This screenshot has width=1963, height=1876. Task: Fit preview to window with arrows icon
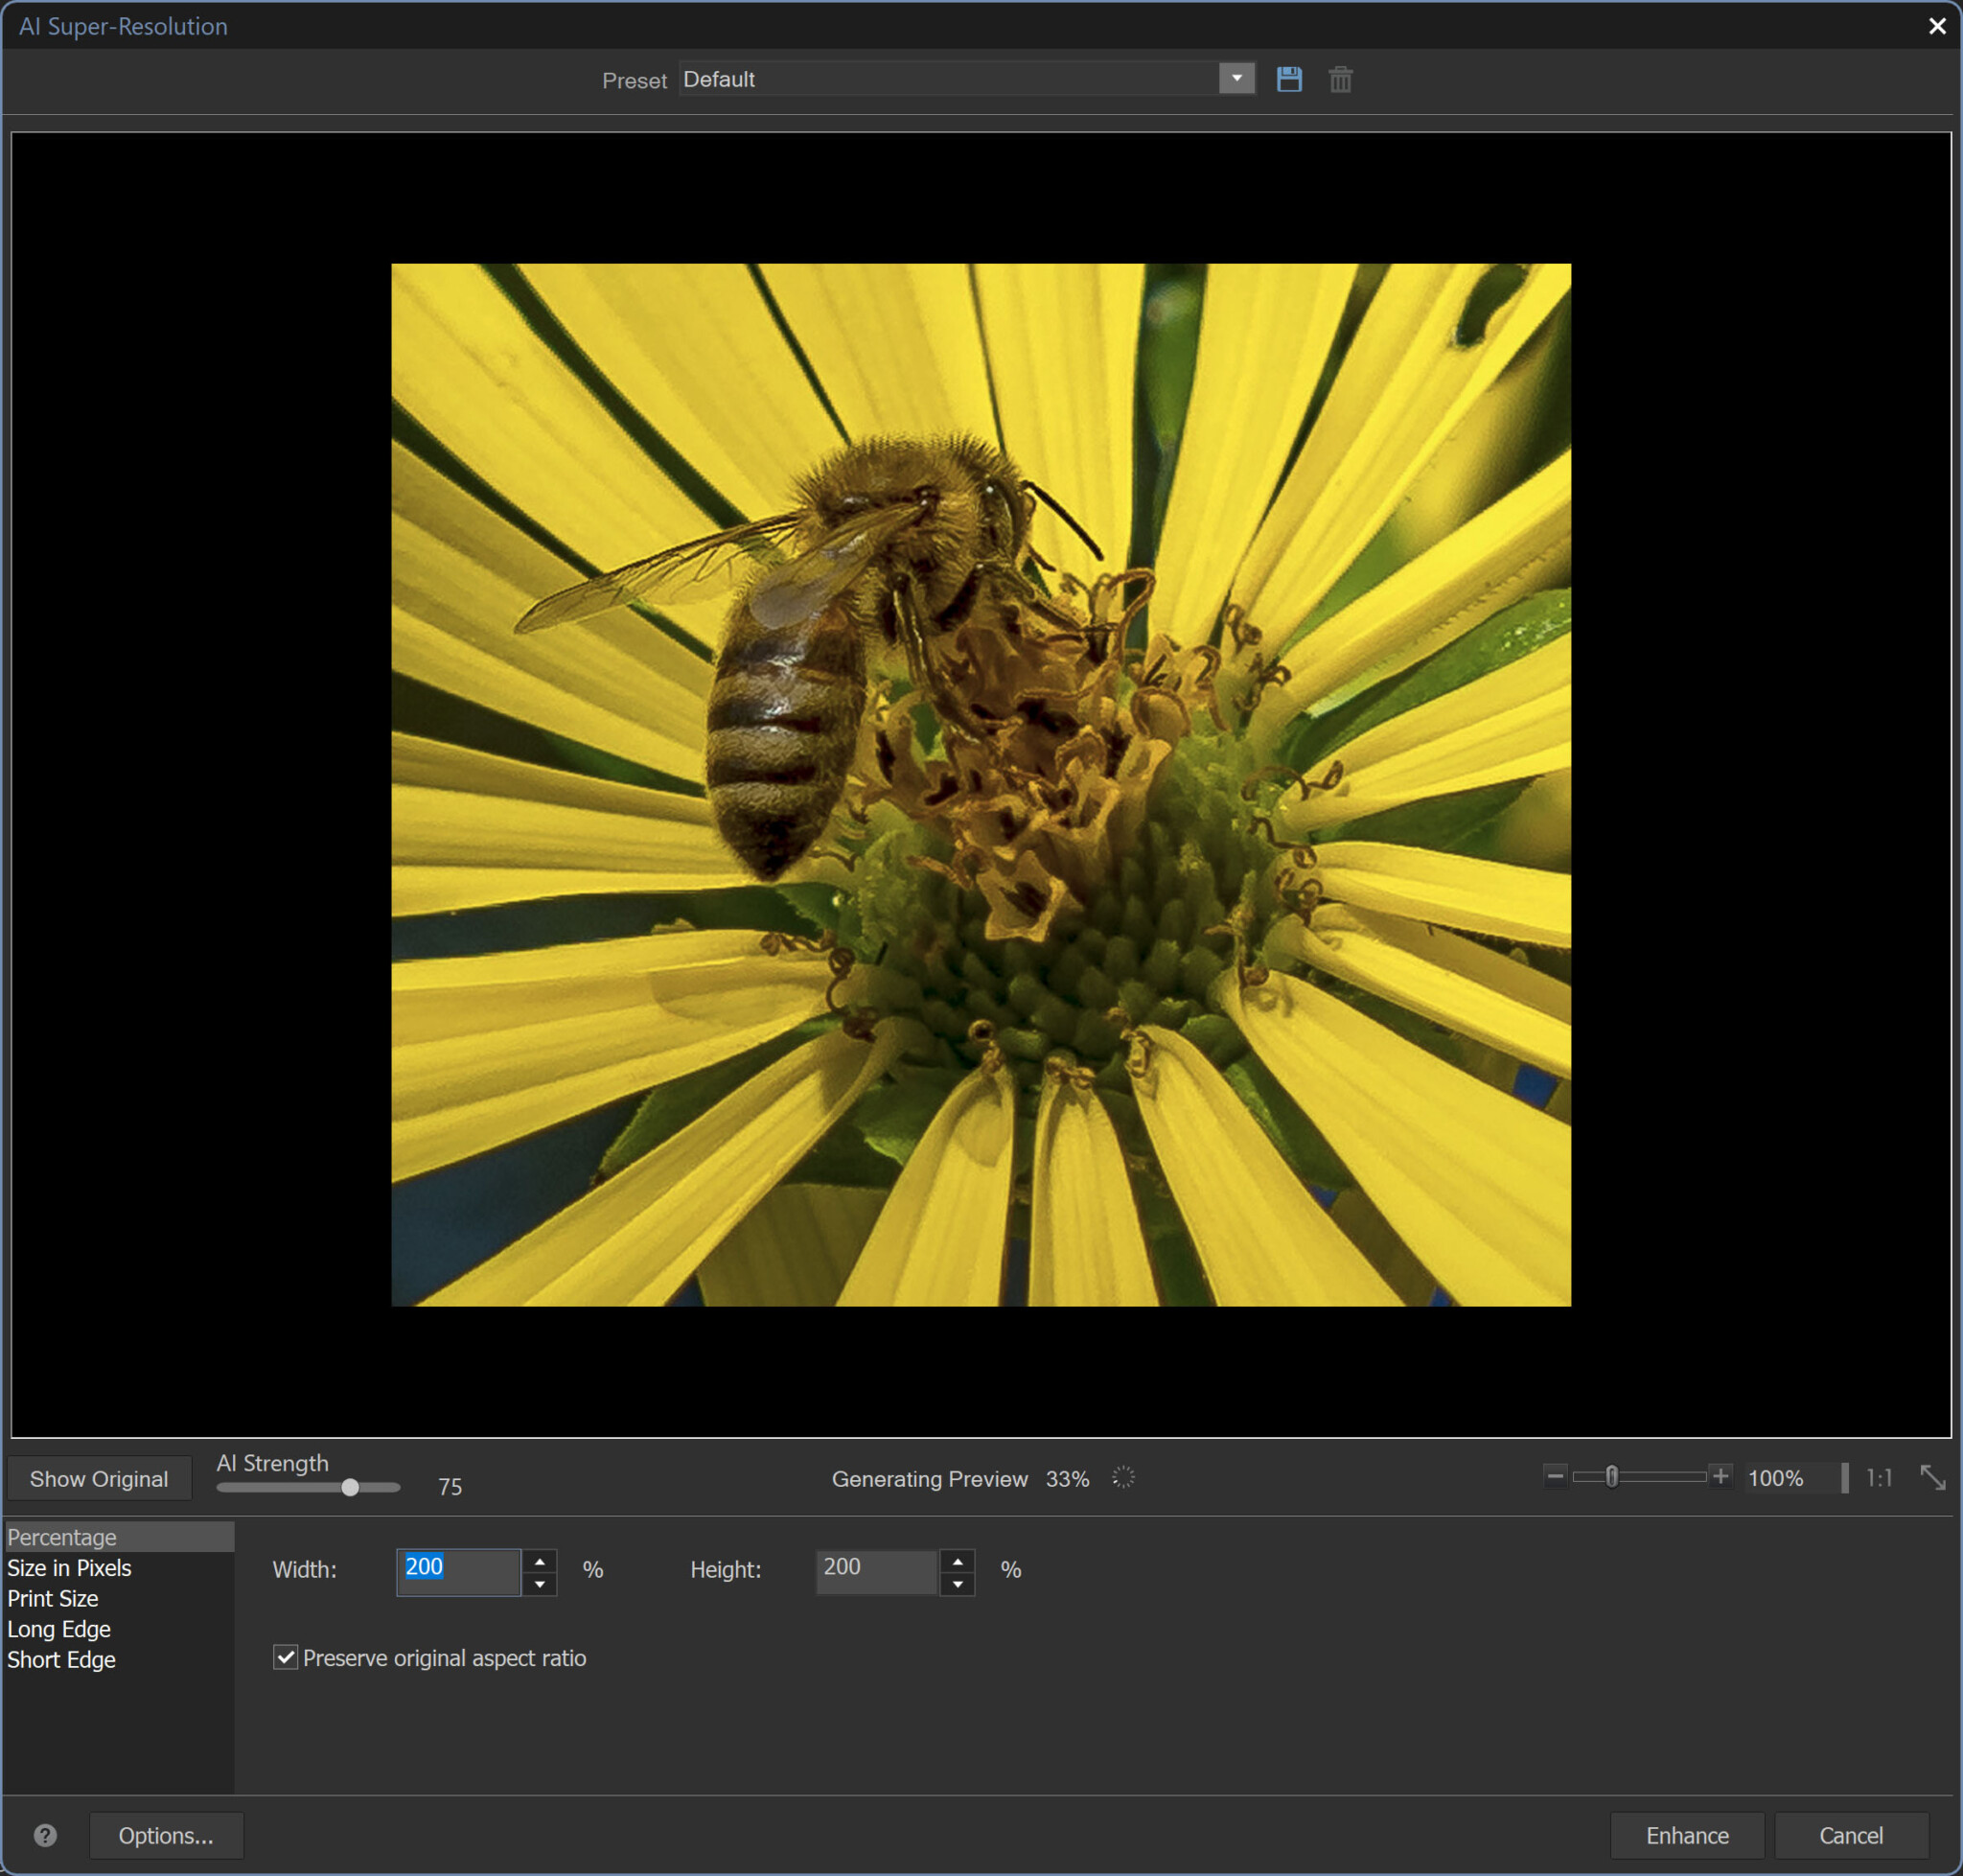pyautogui.click(x=1932, y=1478)
